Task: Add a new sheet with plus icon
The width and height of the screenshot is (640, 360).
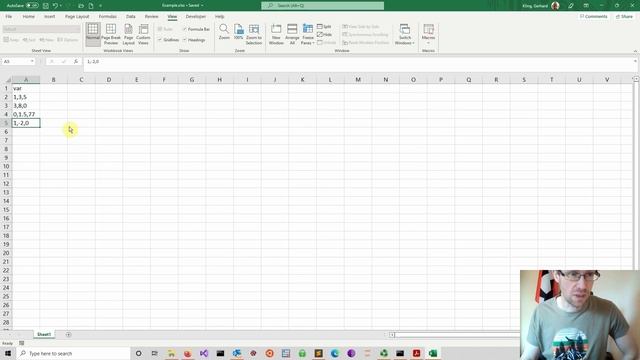Action: [x=68, y=335]
